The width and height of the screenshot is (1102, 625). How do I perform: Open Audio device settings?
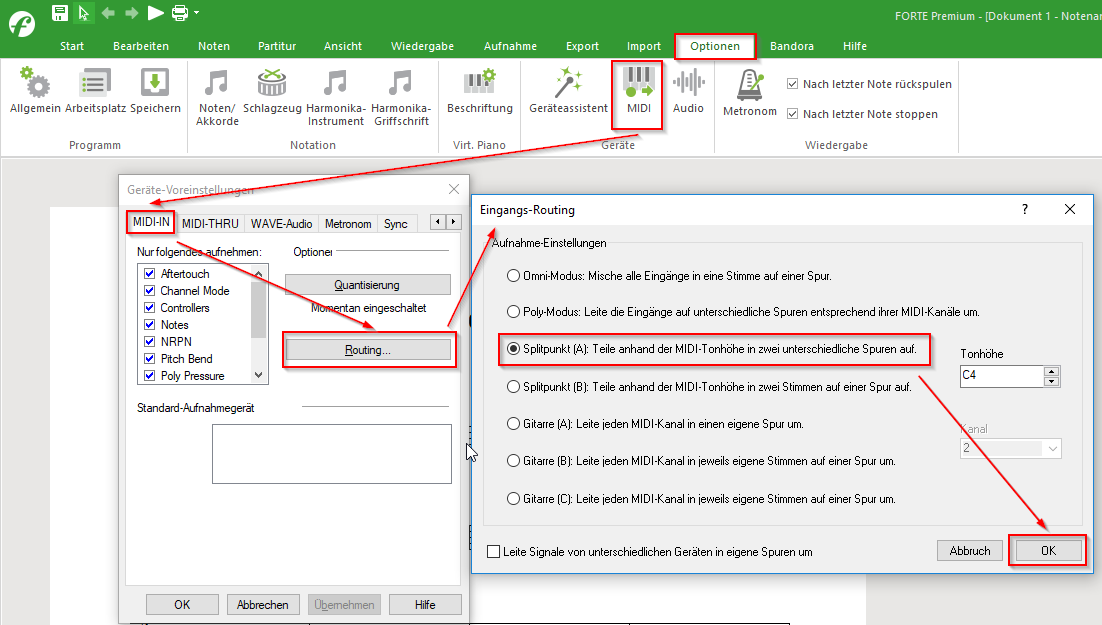pos(688,90)
